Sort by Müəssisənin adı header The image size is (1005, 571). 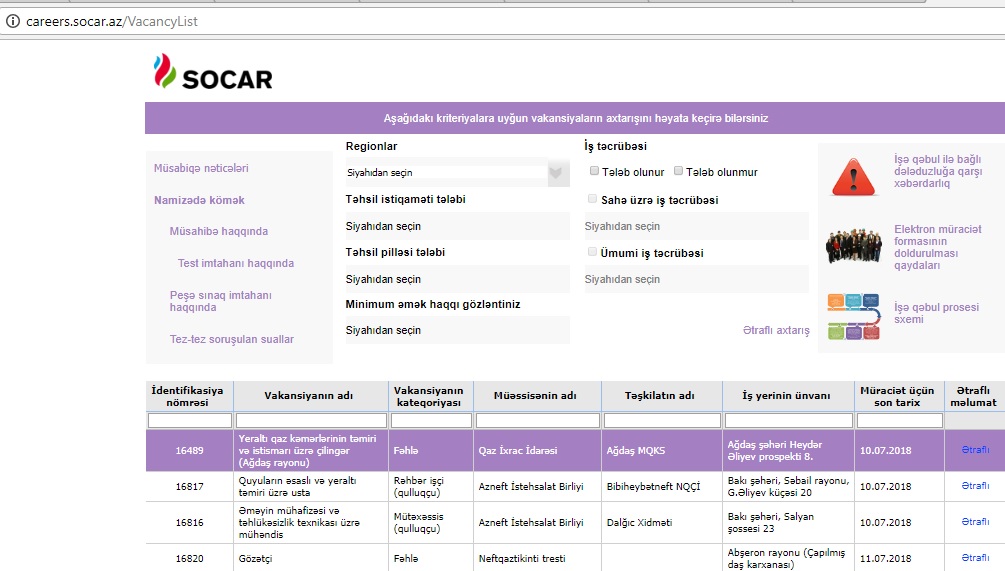tap(537, 396)
